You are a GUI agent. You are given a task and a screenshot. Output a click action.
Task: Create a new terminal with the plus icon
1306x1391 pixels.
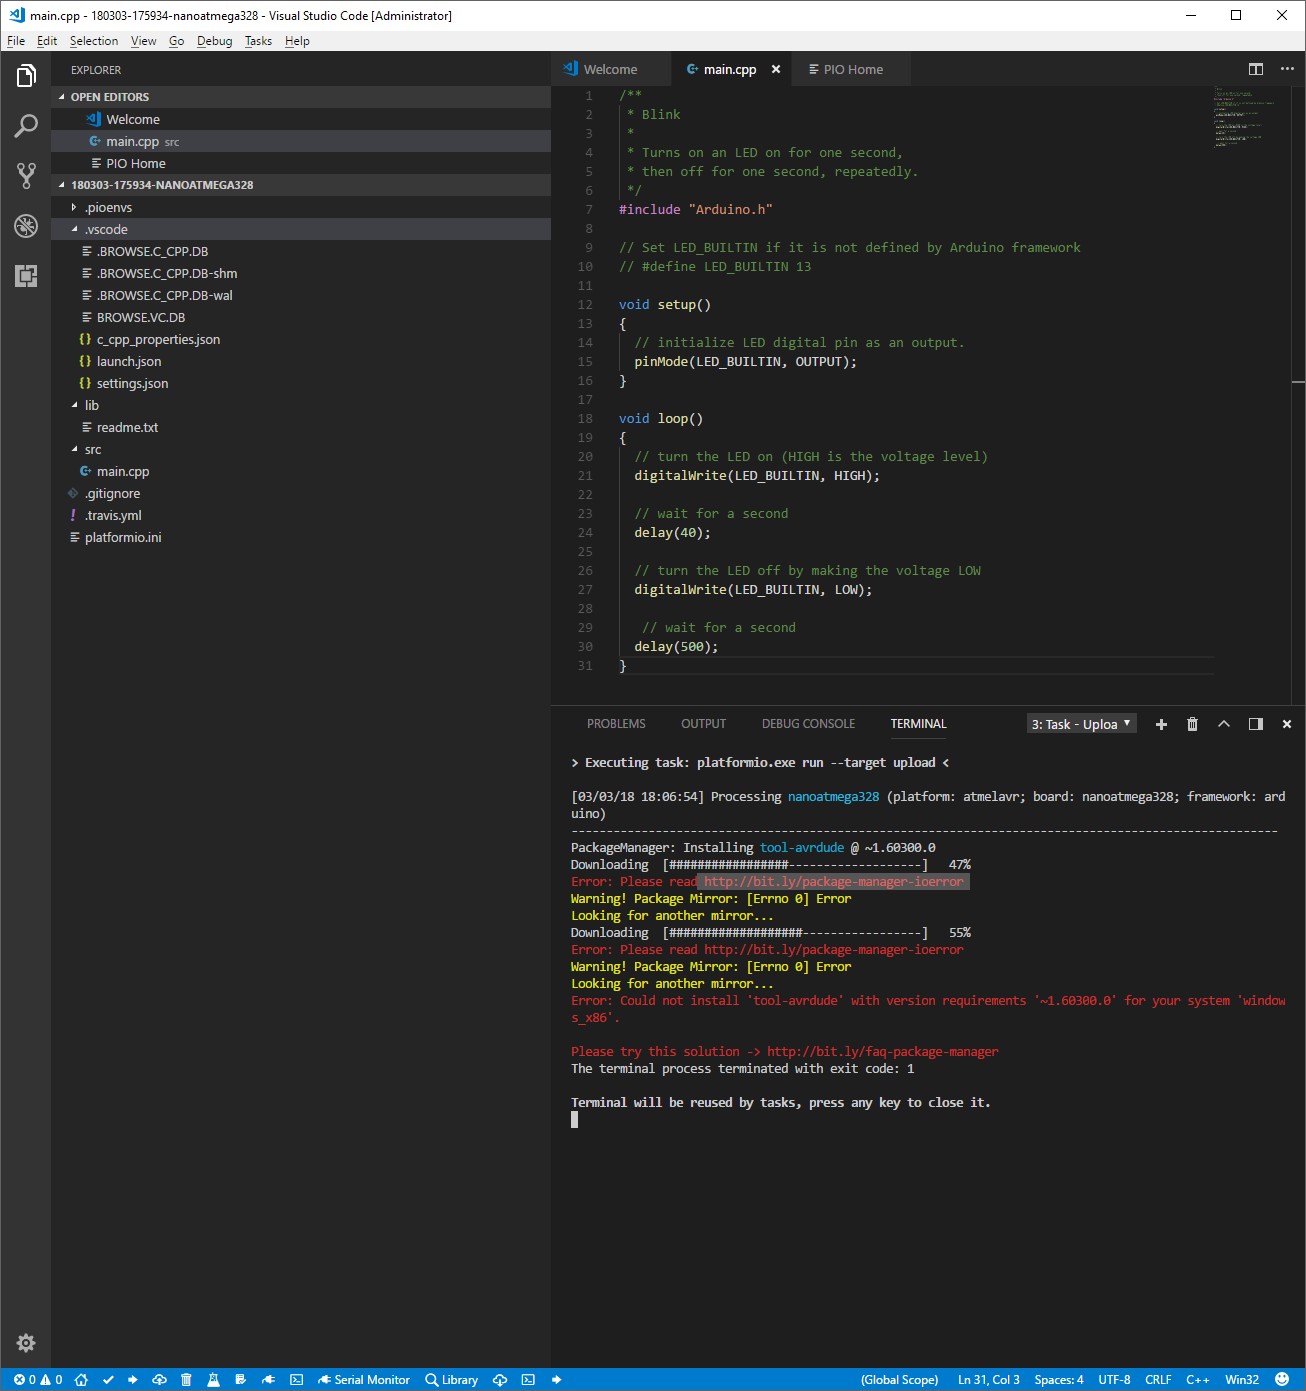click(x=1161, y=724)
